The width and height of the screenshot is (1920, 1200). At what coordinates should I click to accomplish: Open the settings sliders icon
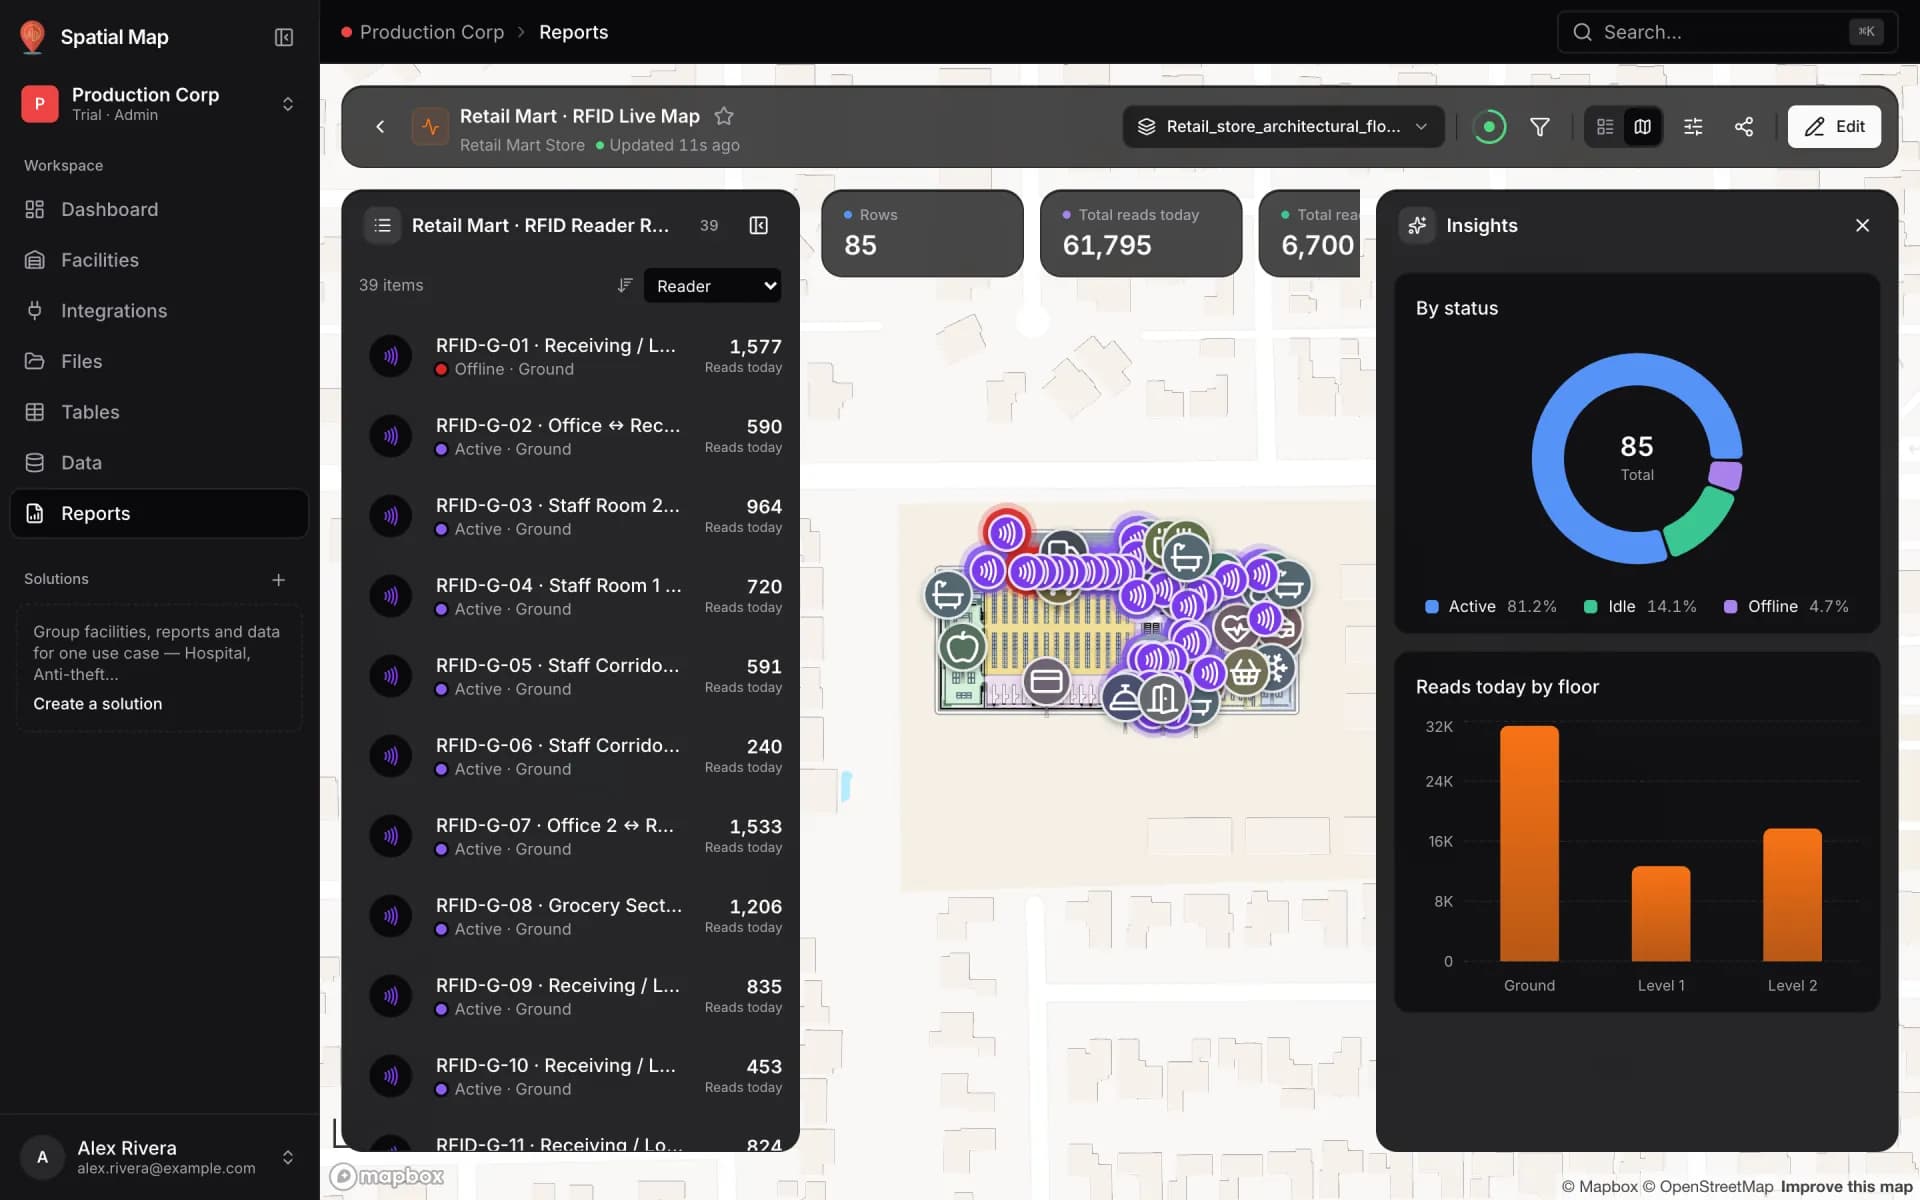pos(1693,127)
